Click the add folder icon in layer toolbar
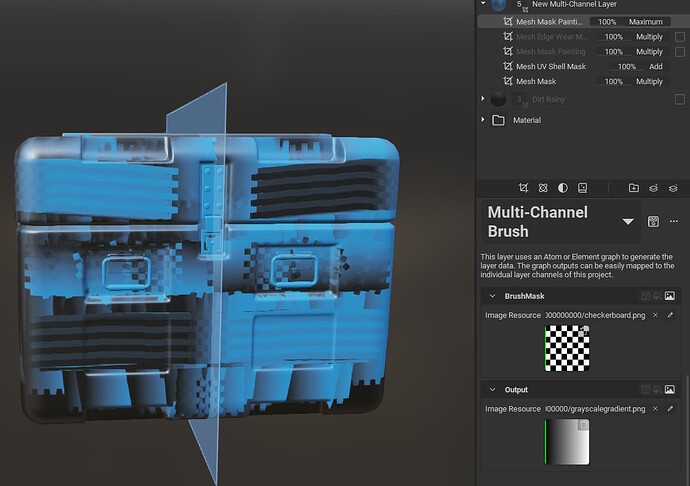The image size is (690, 486). click(x=634, y=187)
